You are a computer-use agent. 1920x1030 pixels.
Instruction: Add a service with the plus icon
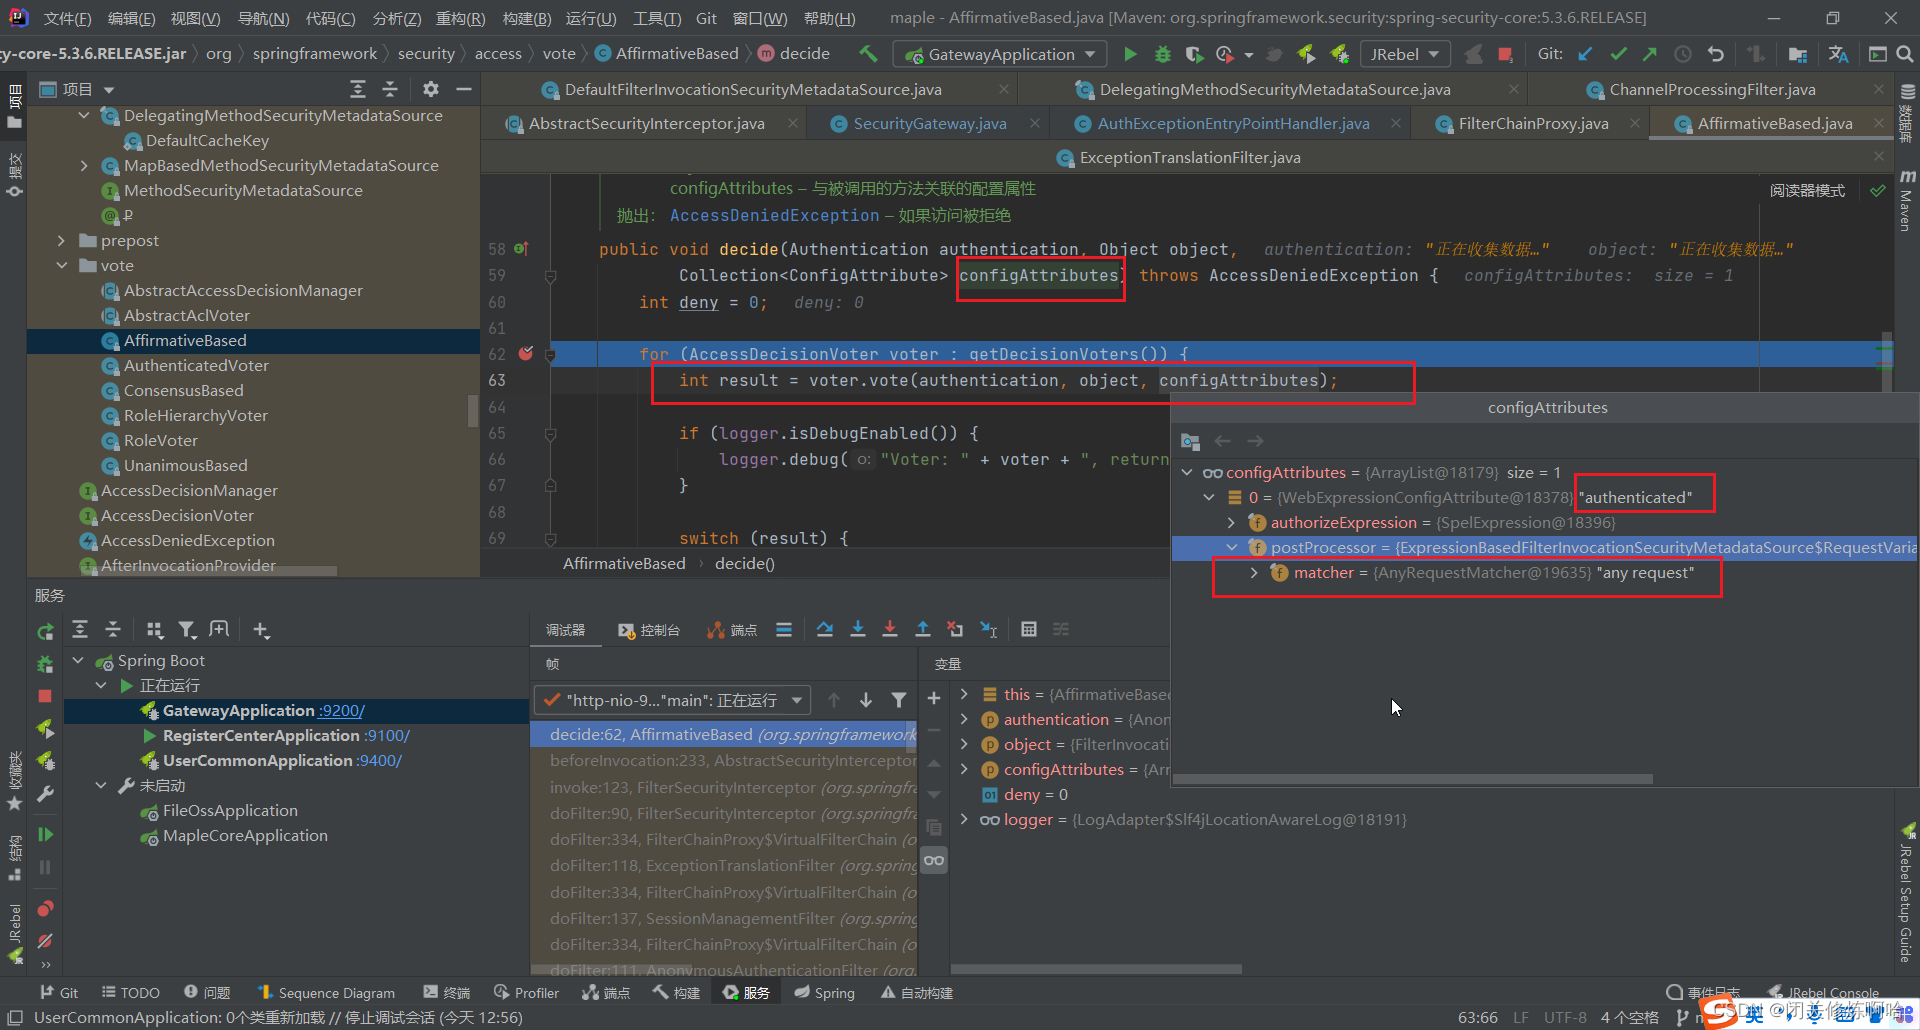[x=261, y=629]
